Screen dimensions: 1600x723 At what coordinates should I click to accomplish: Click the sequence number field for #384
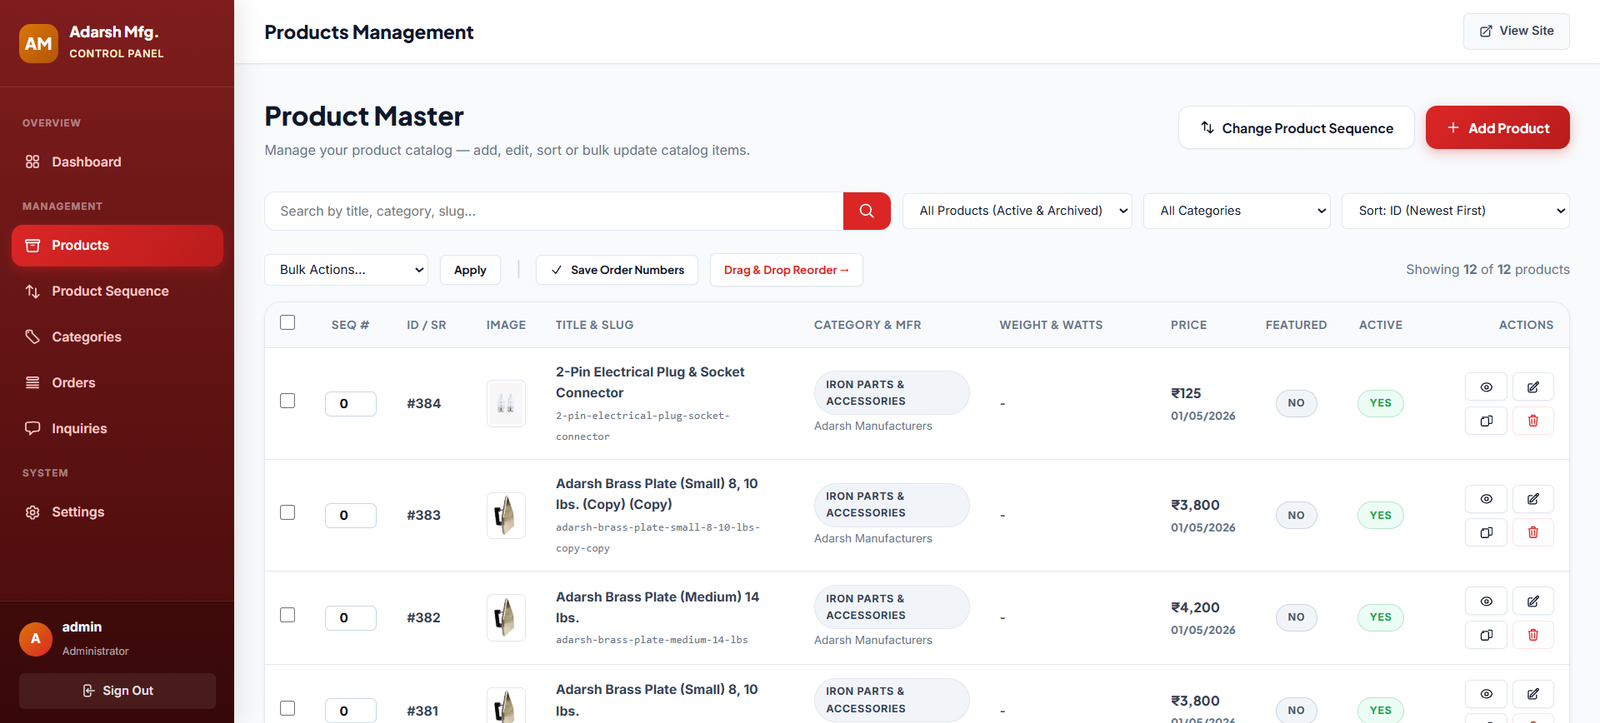pyautogui.click(x=351, y=404)
